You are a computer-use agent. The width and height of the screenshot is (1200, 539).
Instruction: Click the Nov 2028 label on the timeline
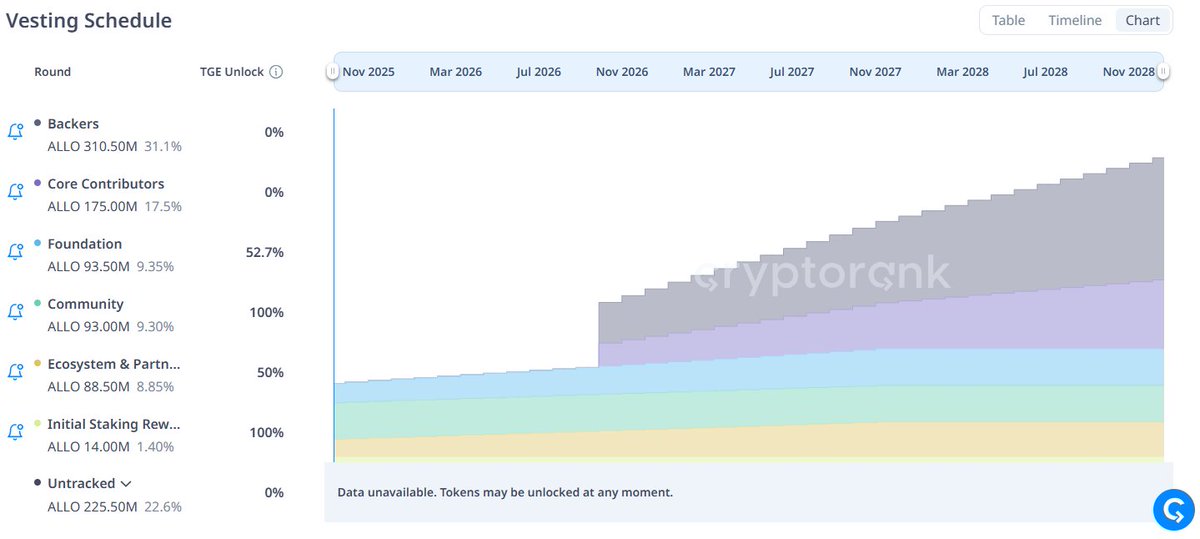(x=1129, y=72)
